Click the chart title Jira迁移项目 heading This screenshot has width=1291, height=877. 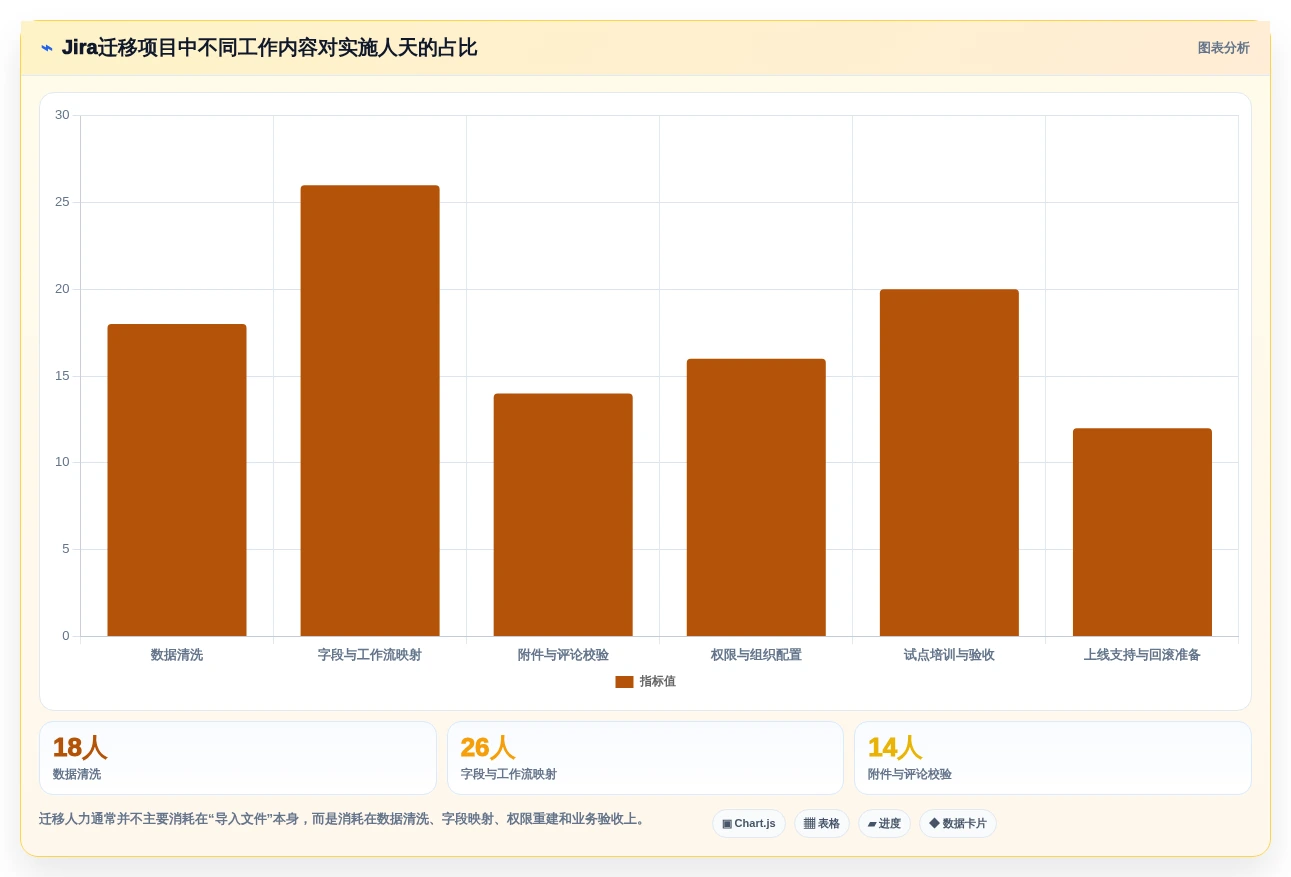click(269, 48)
